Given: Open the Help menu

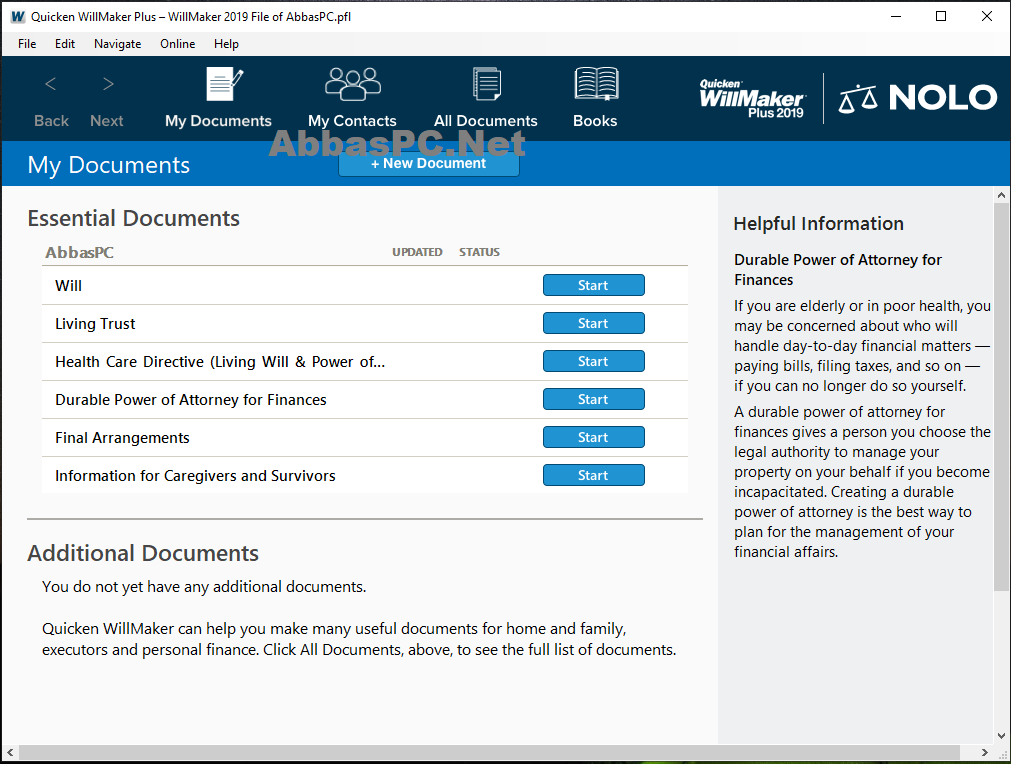Looking at the screenshot, I should 226,44.
